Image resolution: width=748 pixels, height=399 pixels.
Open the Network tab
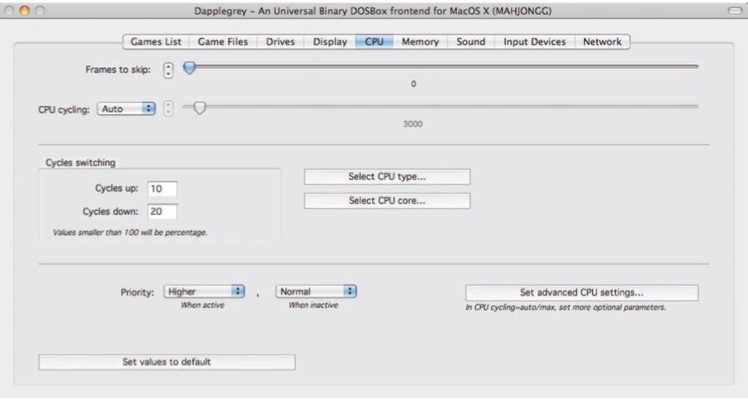603,42
